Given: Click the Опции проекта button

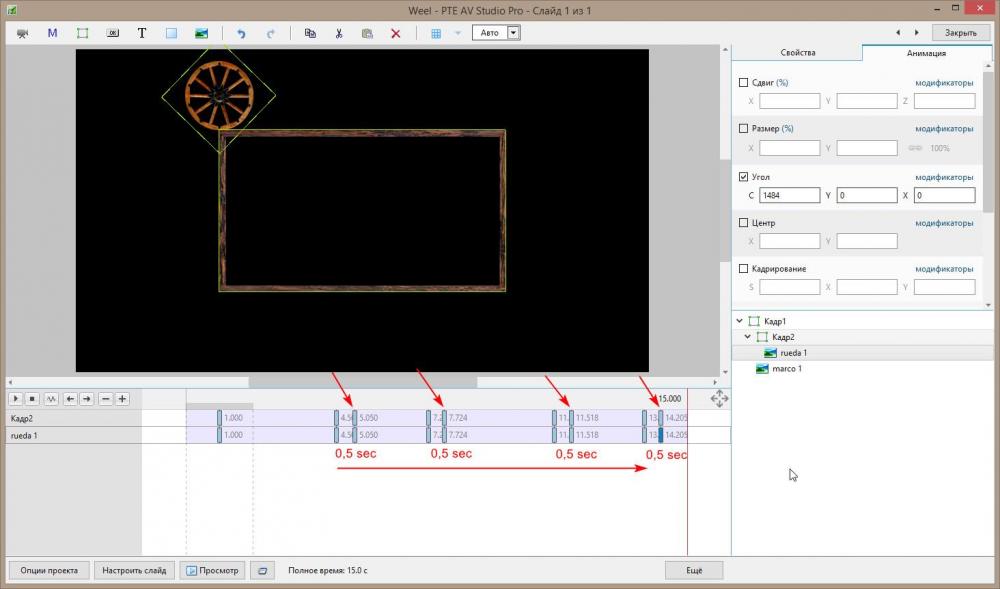Looking at the screenshot, I should pos(48,571).
